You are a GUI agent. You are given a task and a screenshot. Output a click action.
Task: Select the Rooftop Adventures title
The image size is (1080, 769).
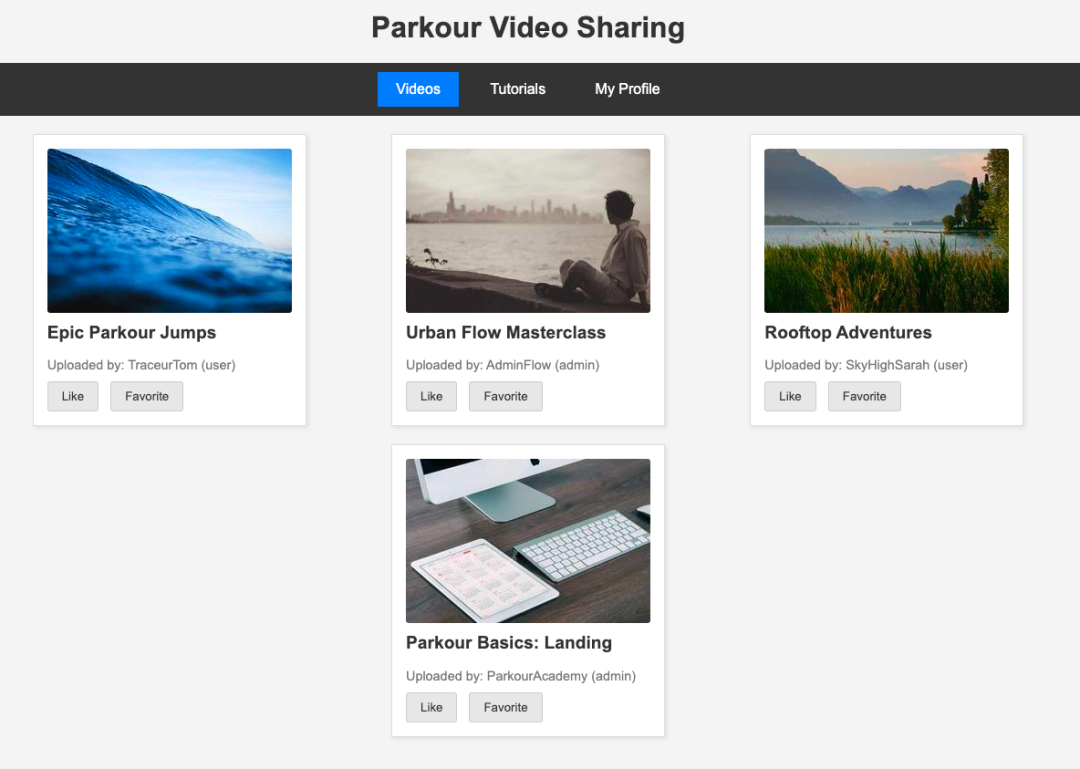pos(848,333)
